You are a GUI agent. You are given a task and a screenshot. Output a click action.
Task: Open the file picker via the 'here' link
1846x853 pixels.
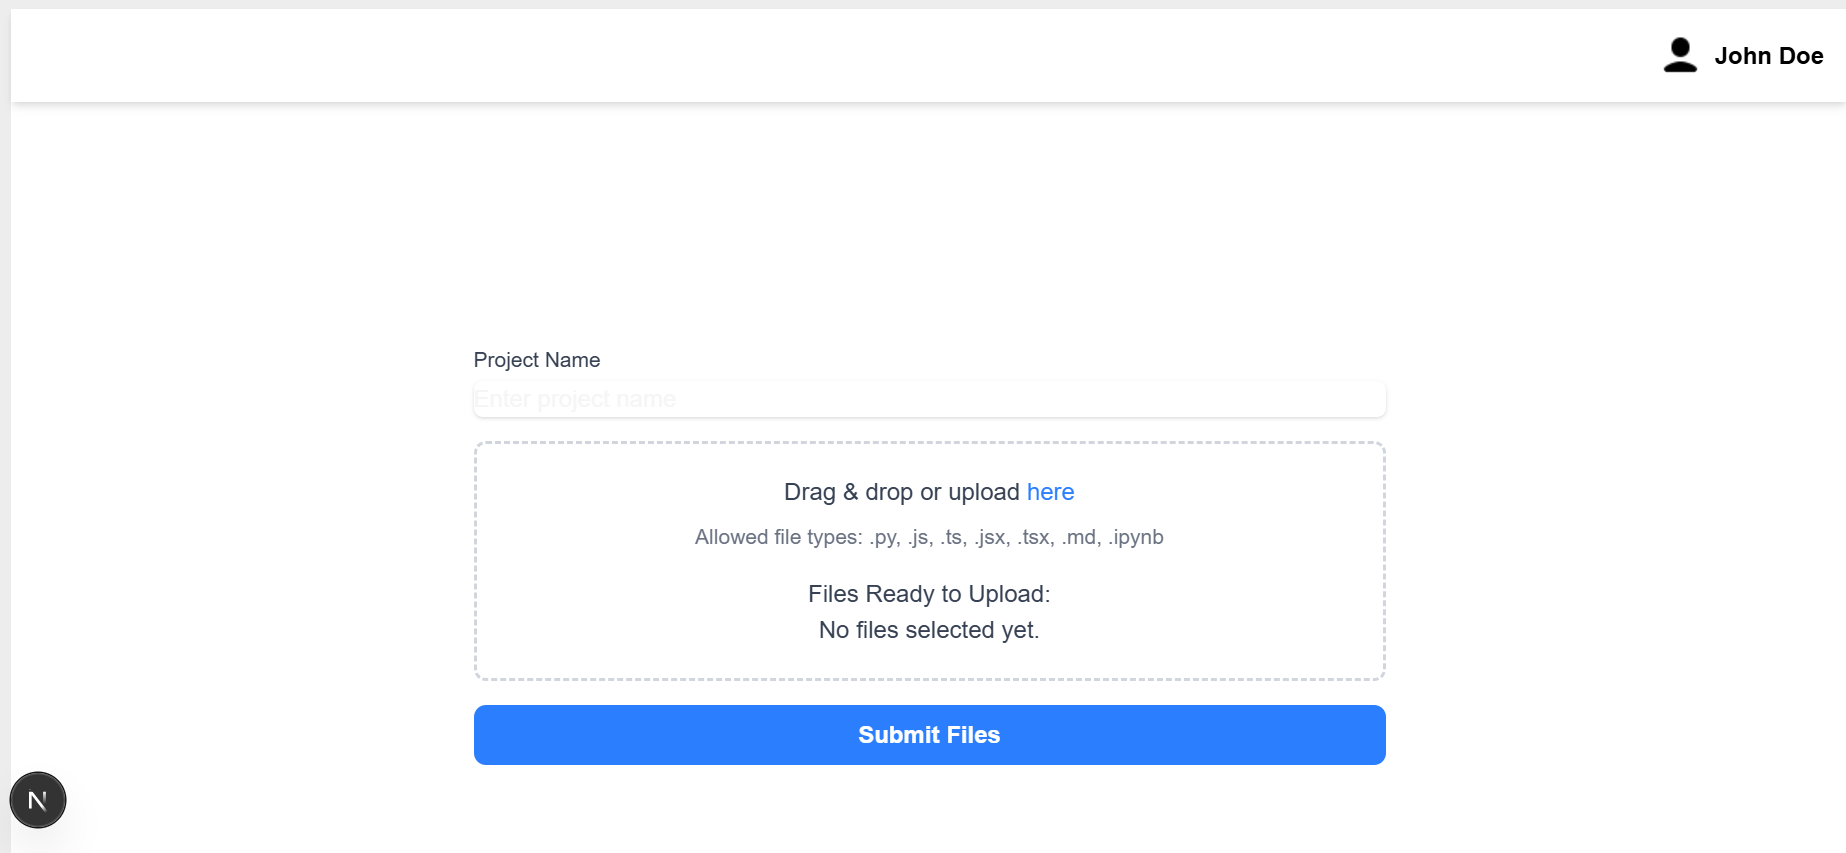(1050, 492)
